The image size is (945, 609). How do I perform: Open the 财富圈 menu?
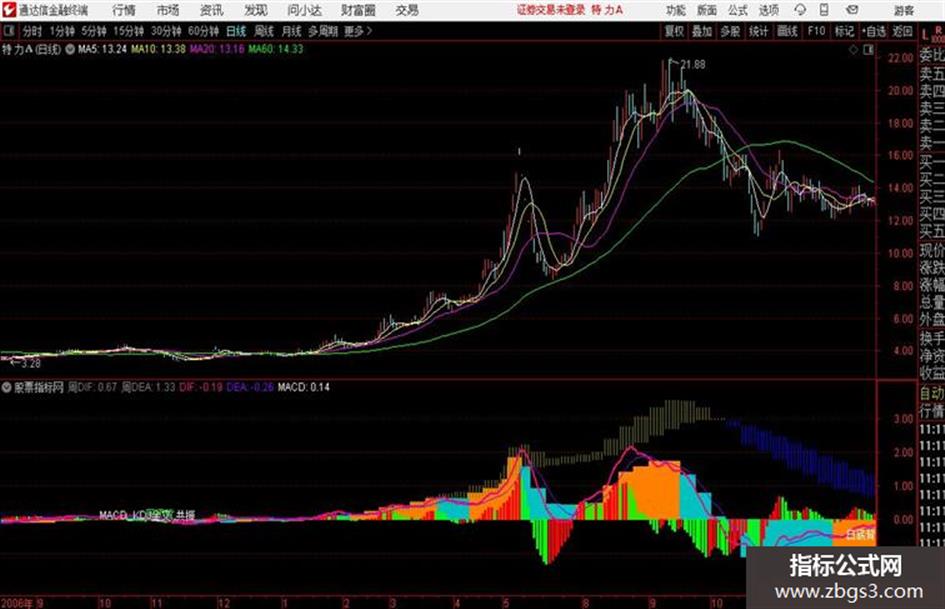click(x=358, y=10)
